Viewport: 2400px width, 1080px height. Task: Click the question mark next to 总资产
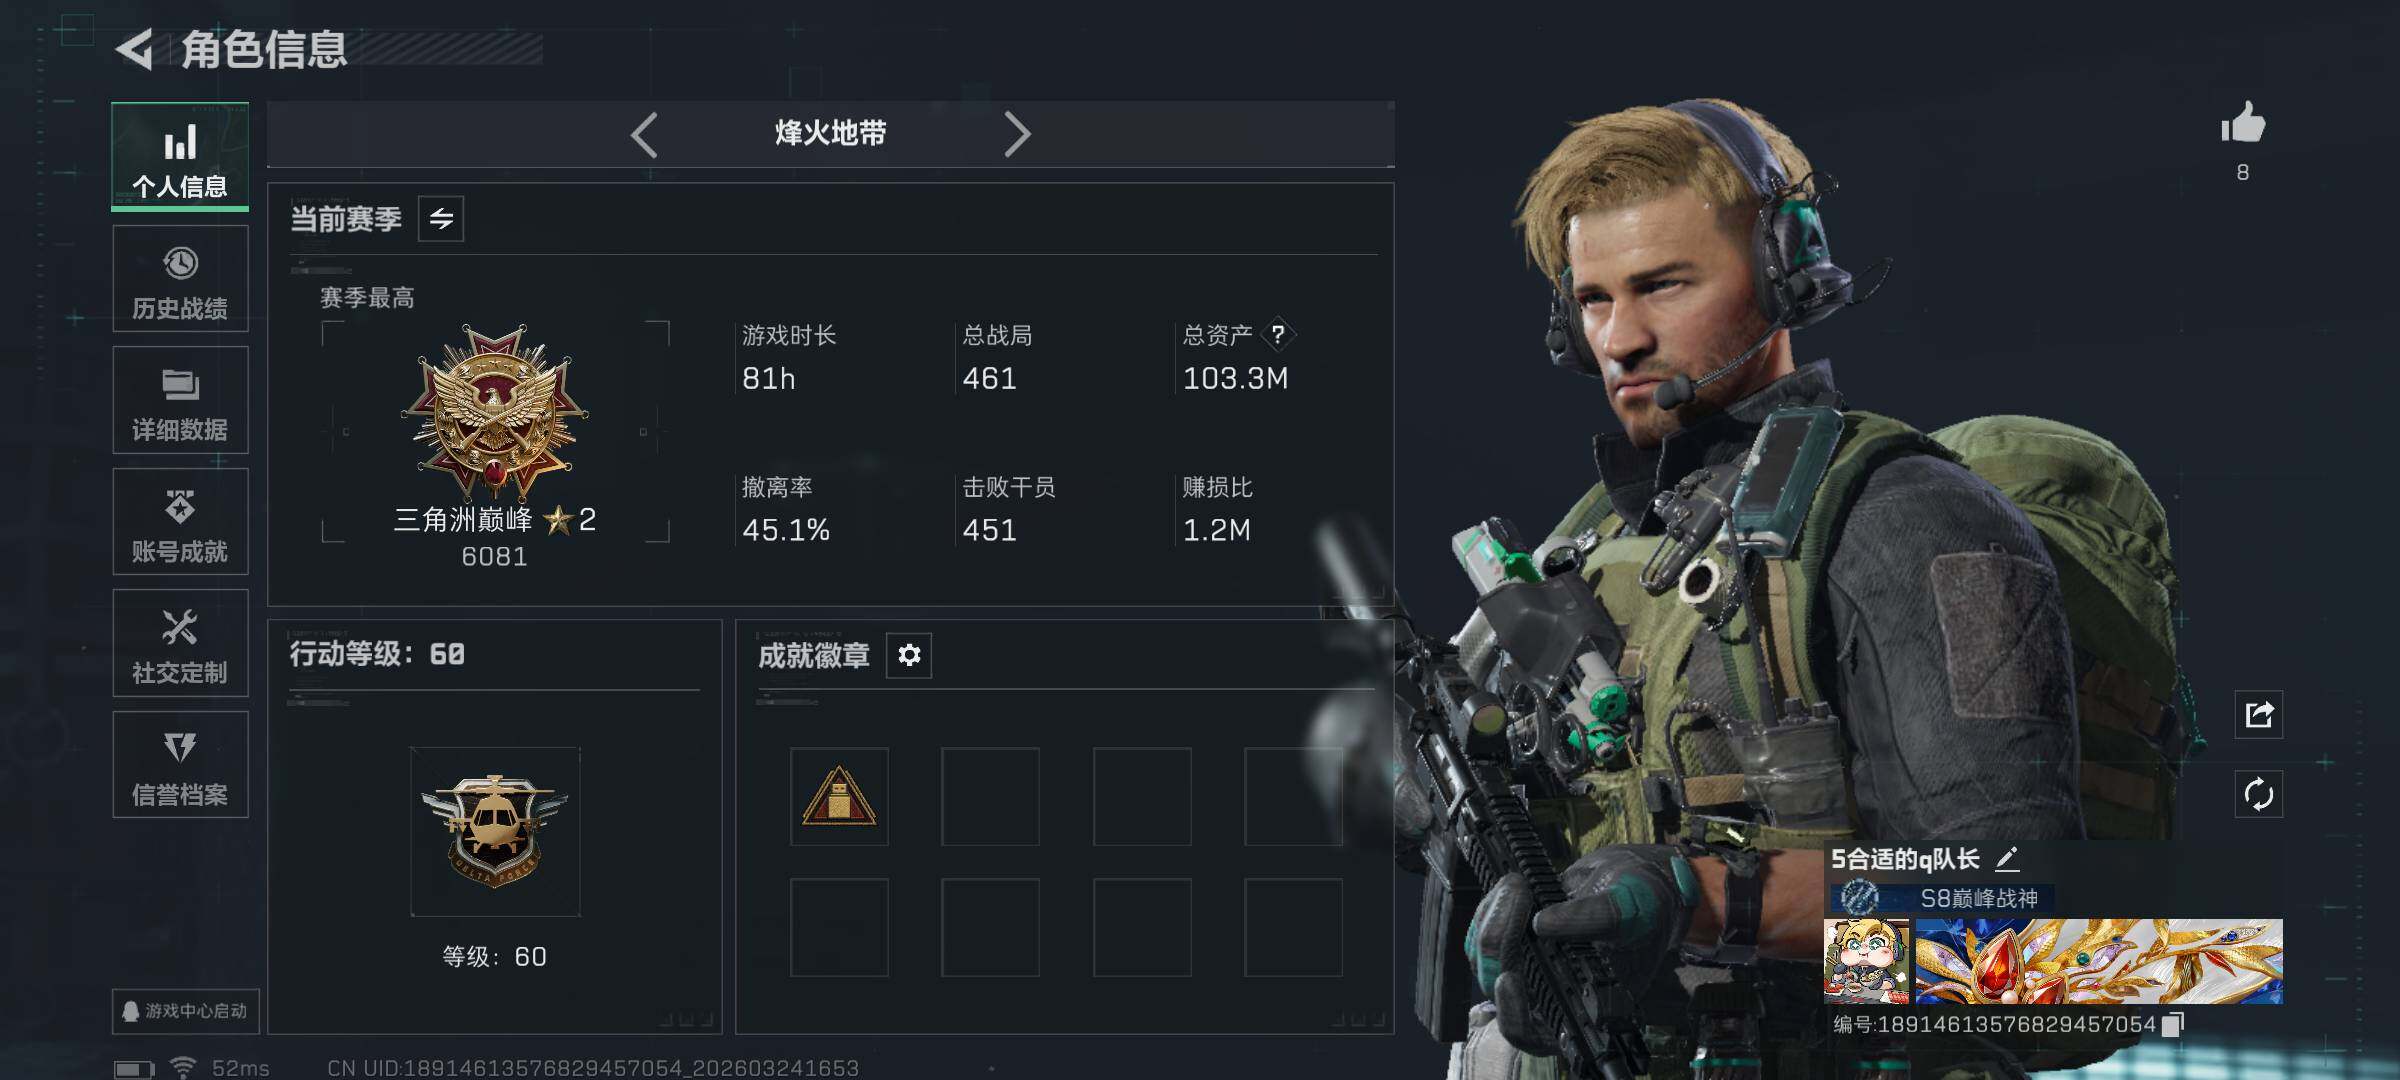point(1277,334)
